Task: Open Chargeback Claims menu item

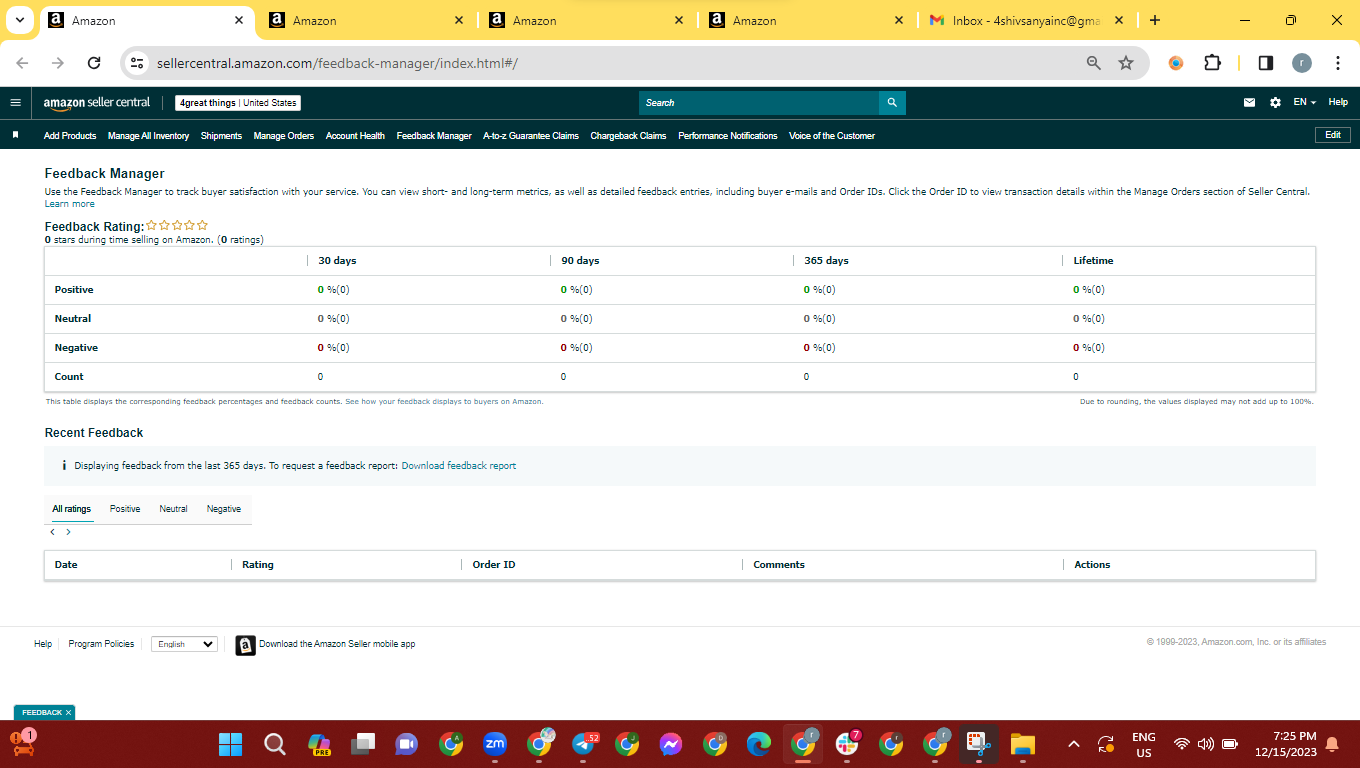Action: pos(628,136)
